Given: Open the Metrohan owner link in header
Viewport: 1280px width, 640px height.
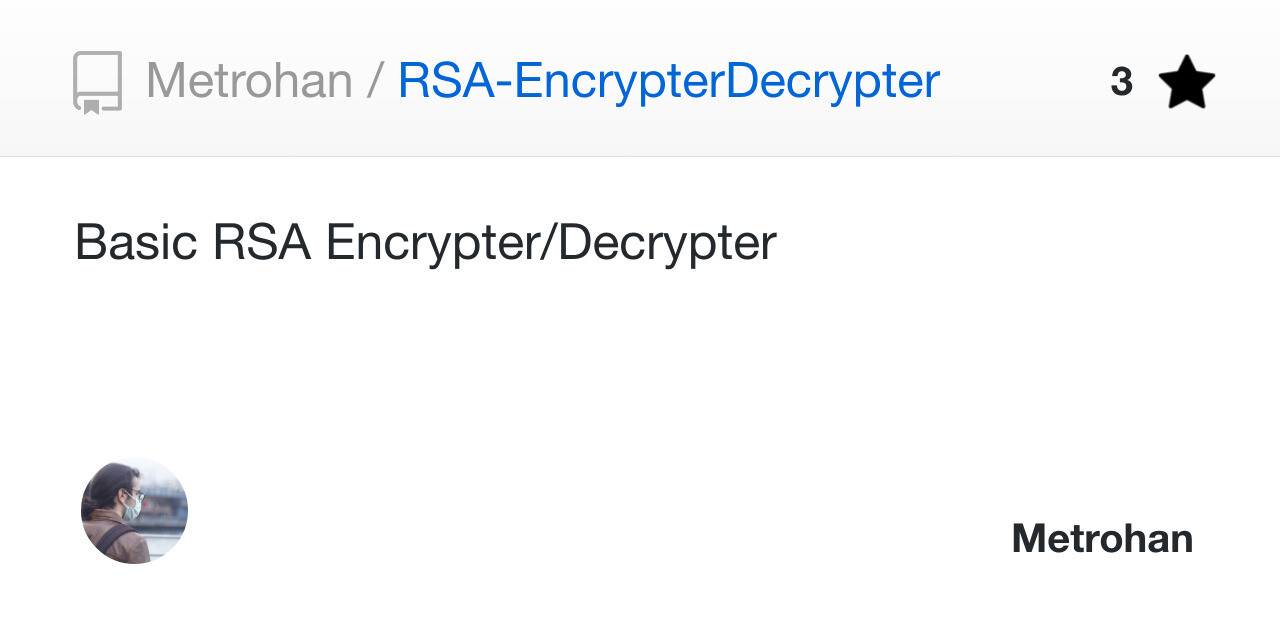Looking at the screenshot, I should coord(249,81).
